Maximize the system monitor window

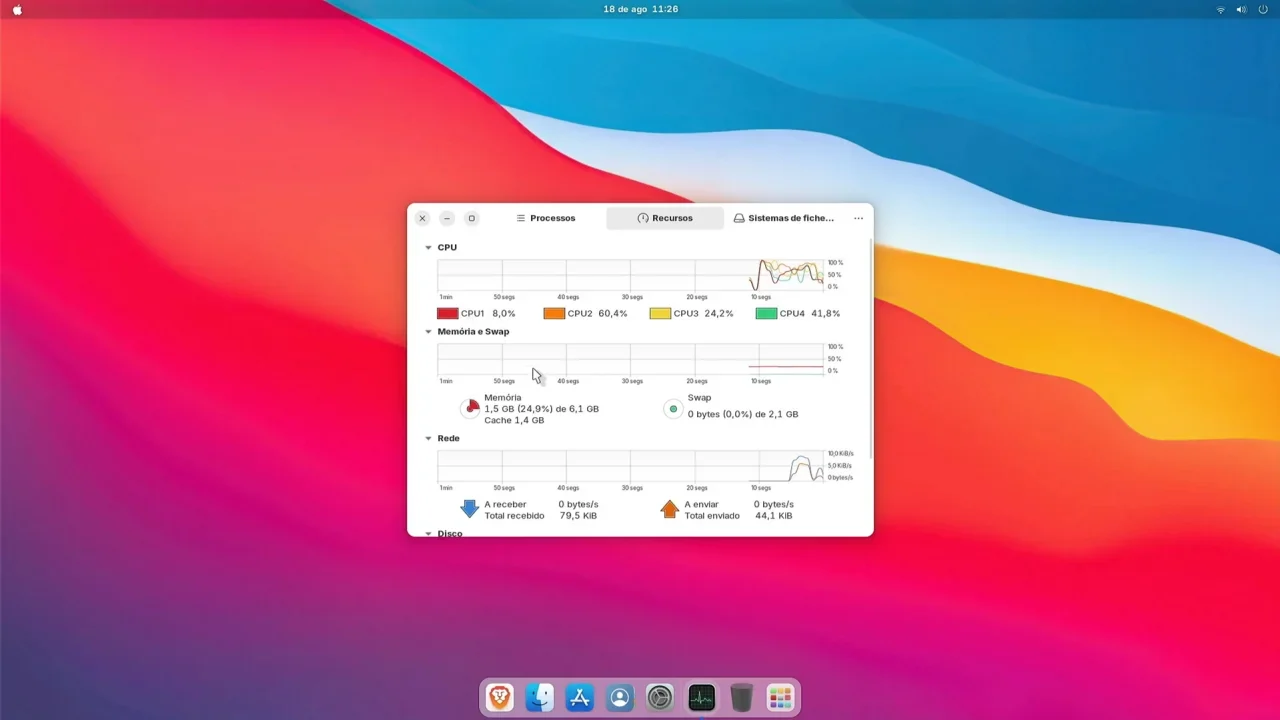click(472, 218)
